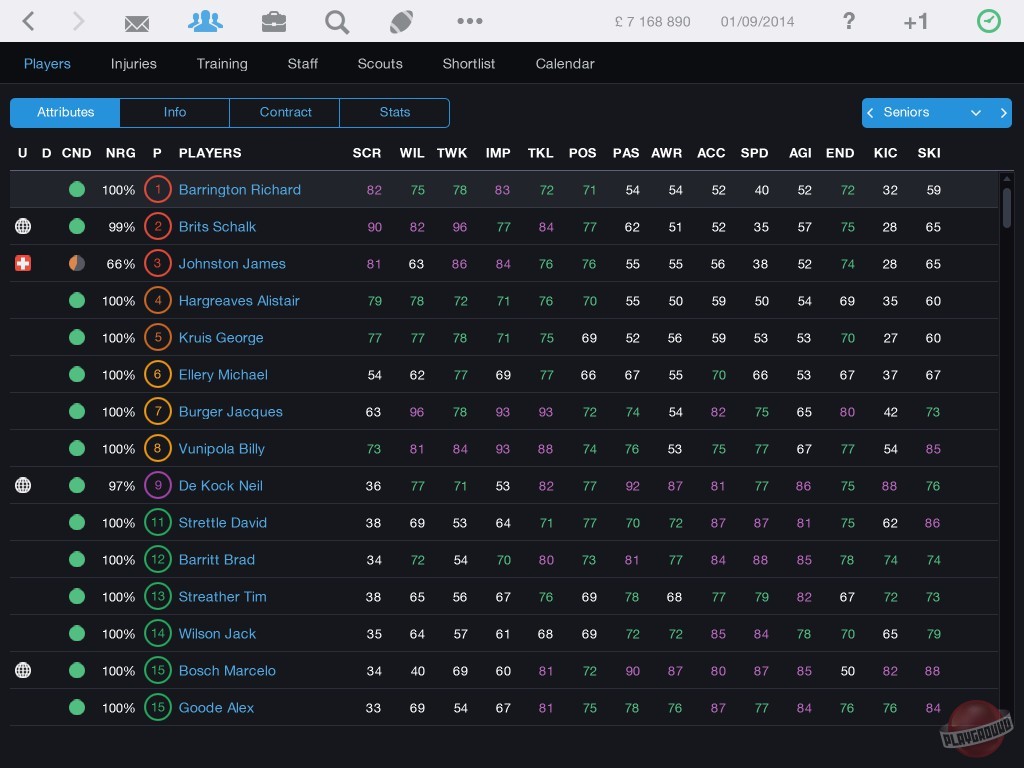Image resolution: width=1024 pixels, height=768 pixels.
Task: Open the squad people icon
Action: (205, 21)
